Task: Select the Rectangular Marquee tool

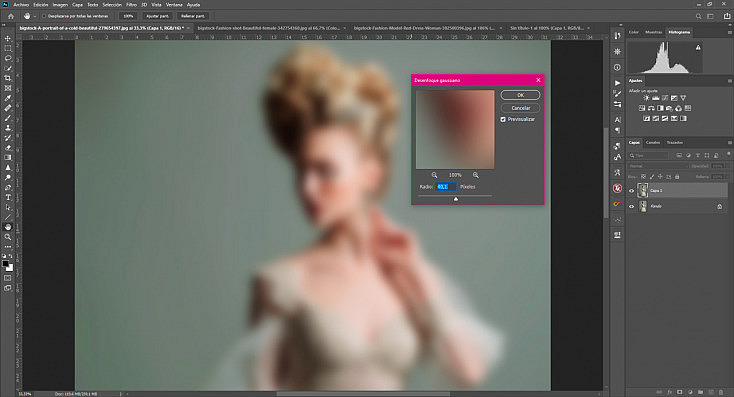Action: click(8, 48)
